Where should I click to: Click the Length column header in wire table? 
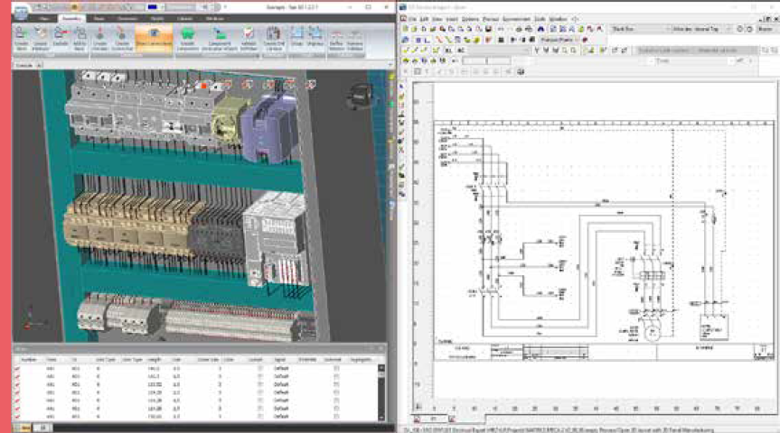(154, 359)
